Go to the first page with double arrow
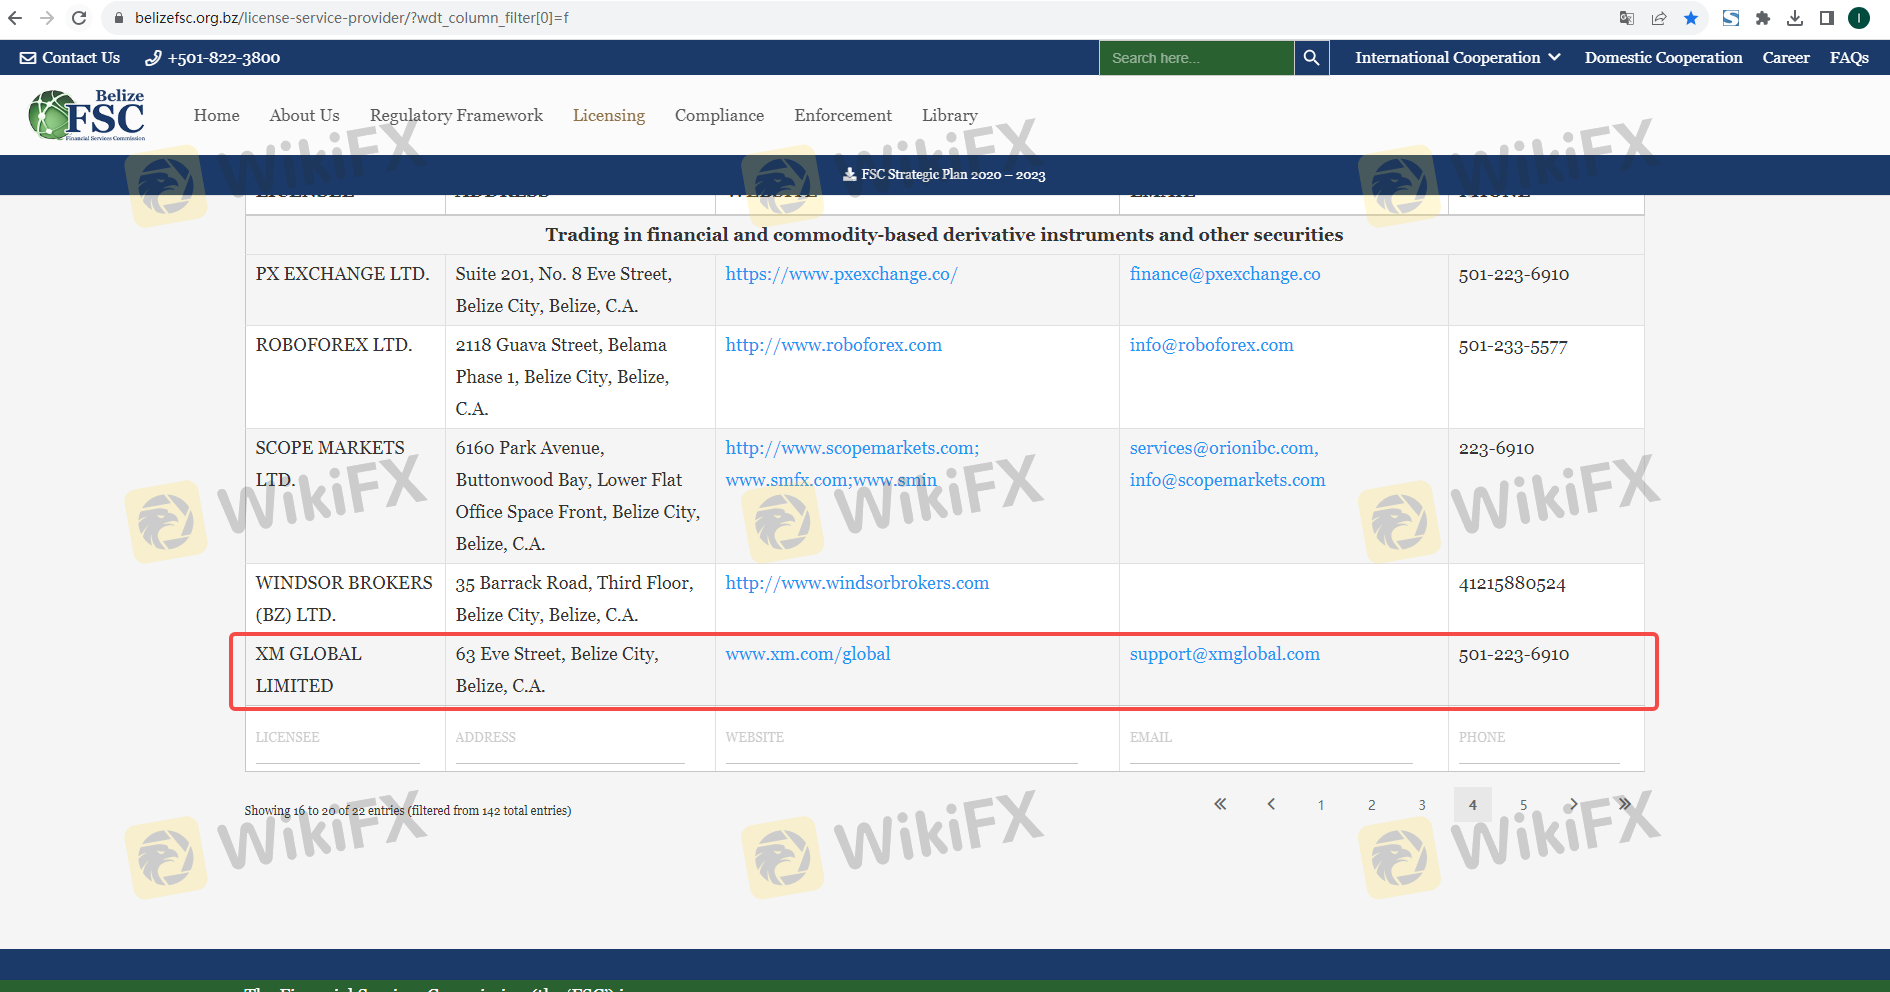Viewport: 1890px width, 992px height. 1220,804
